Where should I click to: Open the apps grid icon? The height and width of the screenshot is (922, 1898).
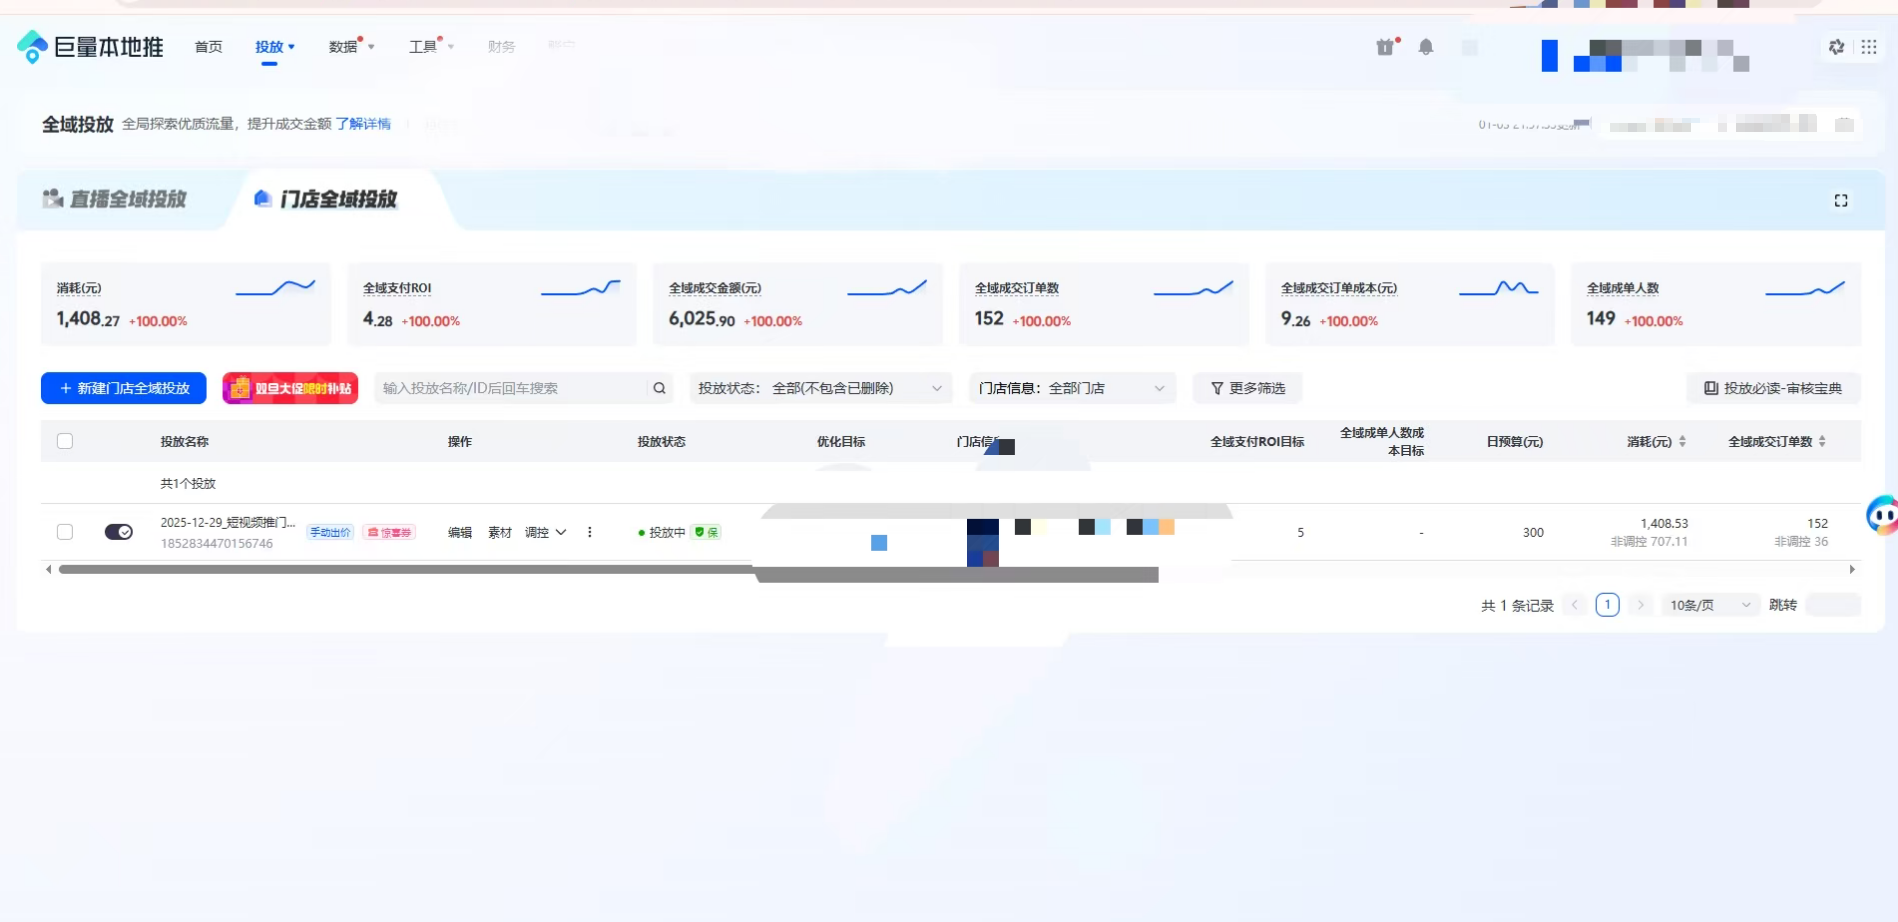(x=1869, y=47)
